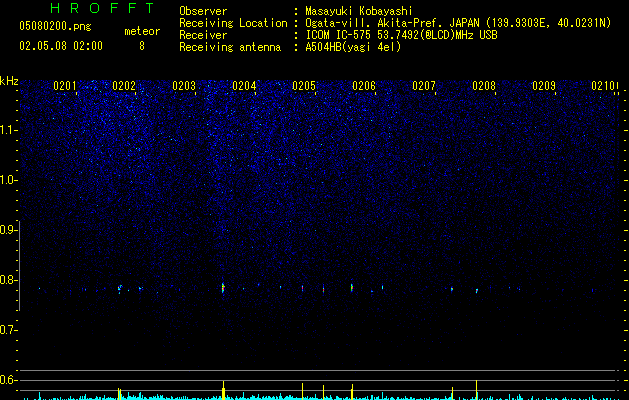The width and height of the screenshot is (629, 400).
Task: Click the HROFFT title text
Action: pos(102,8)
